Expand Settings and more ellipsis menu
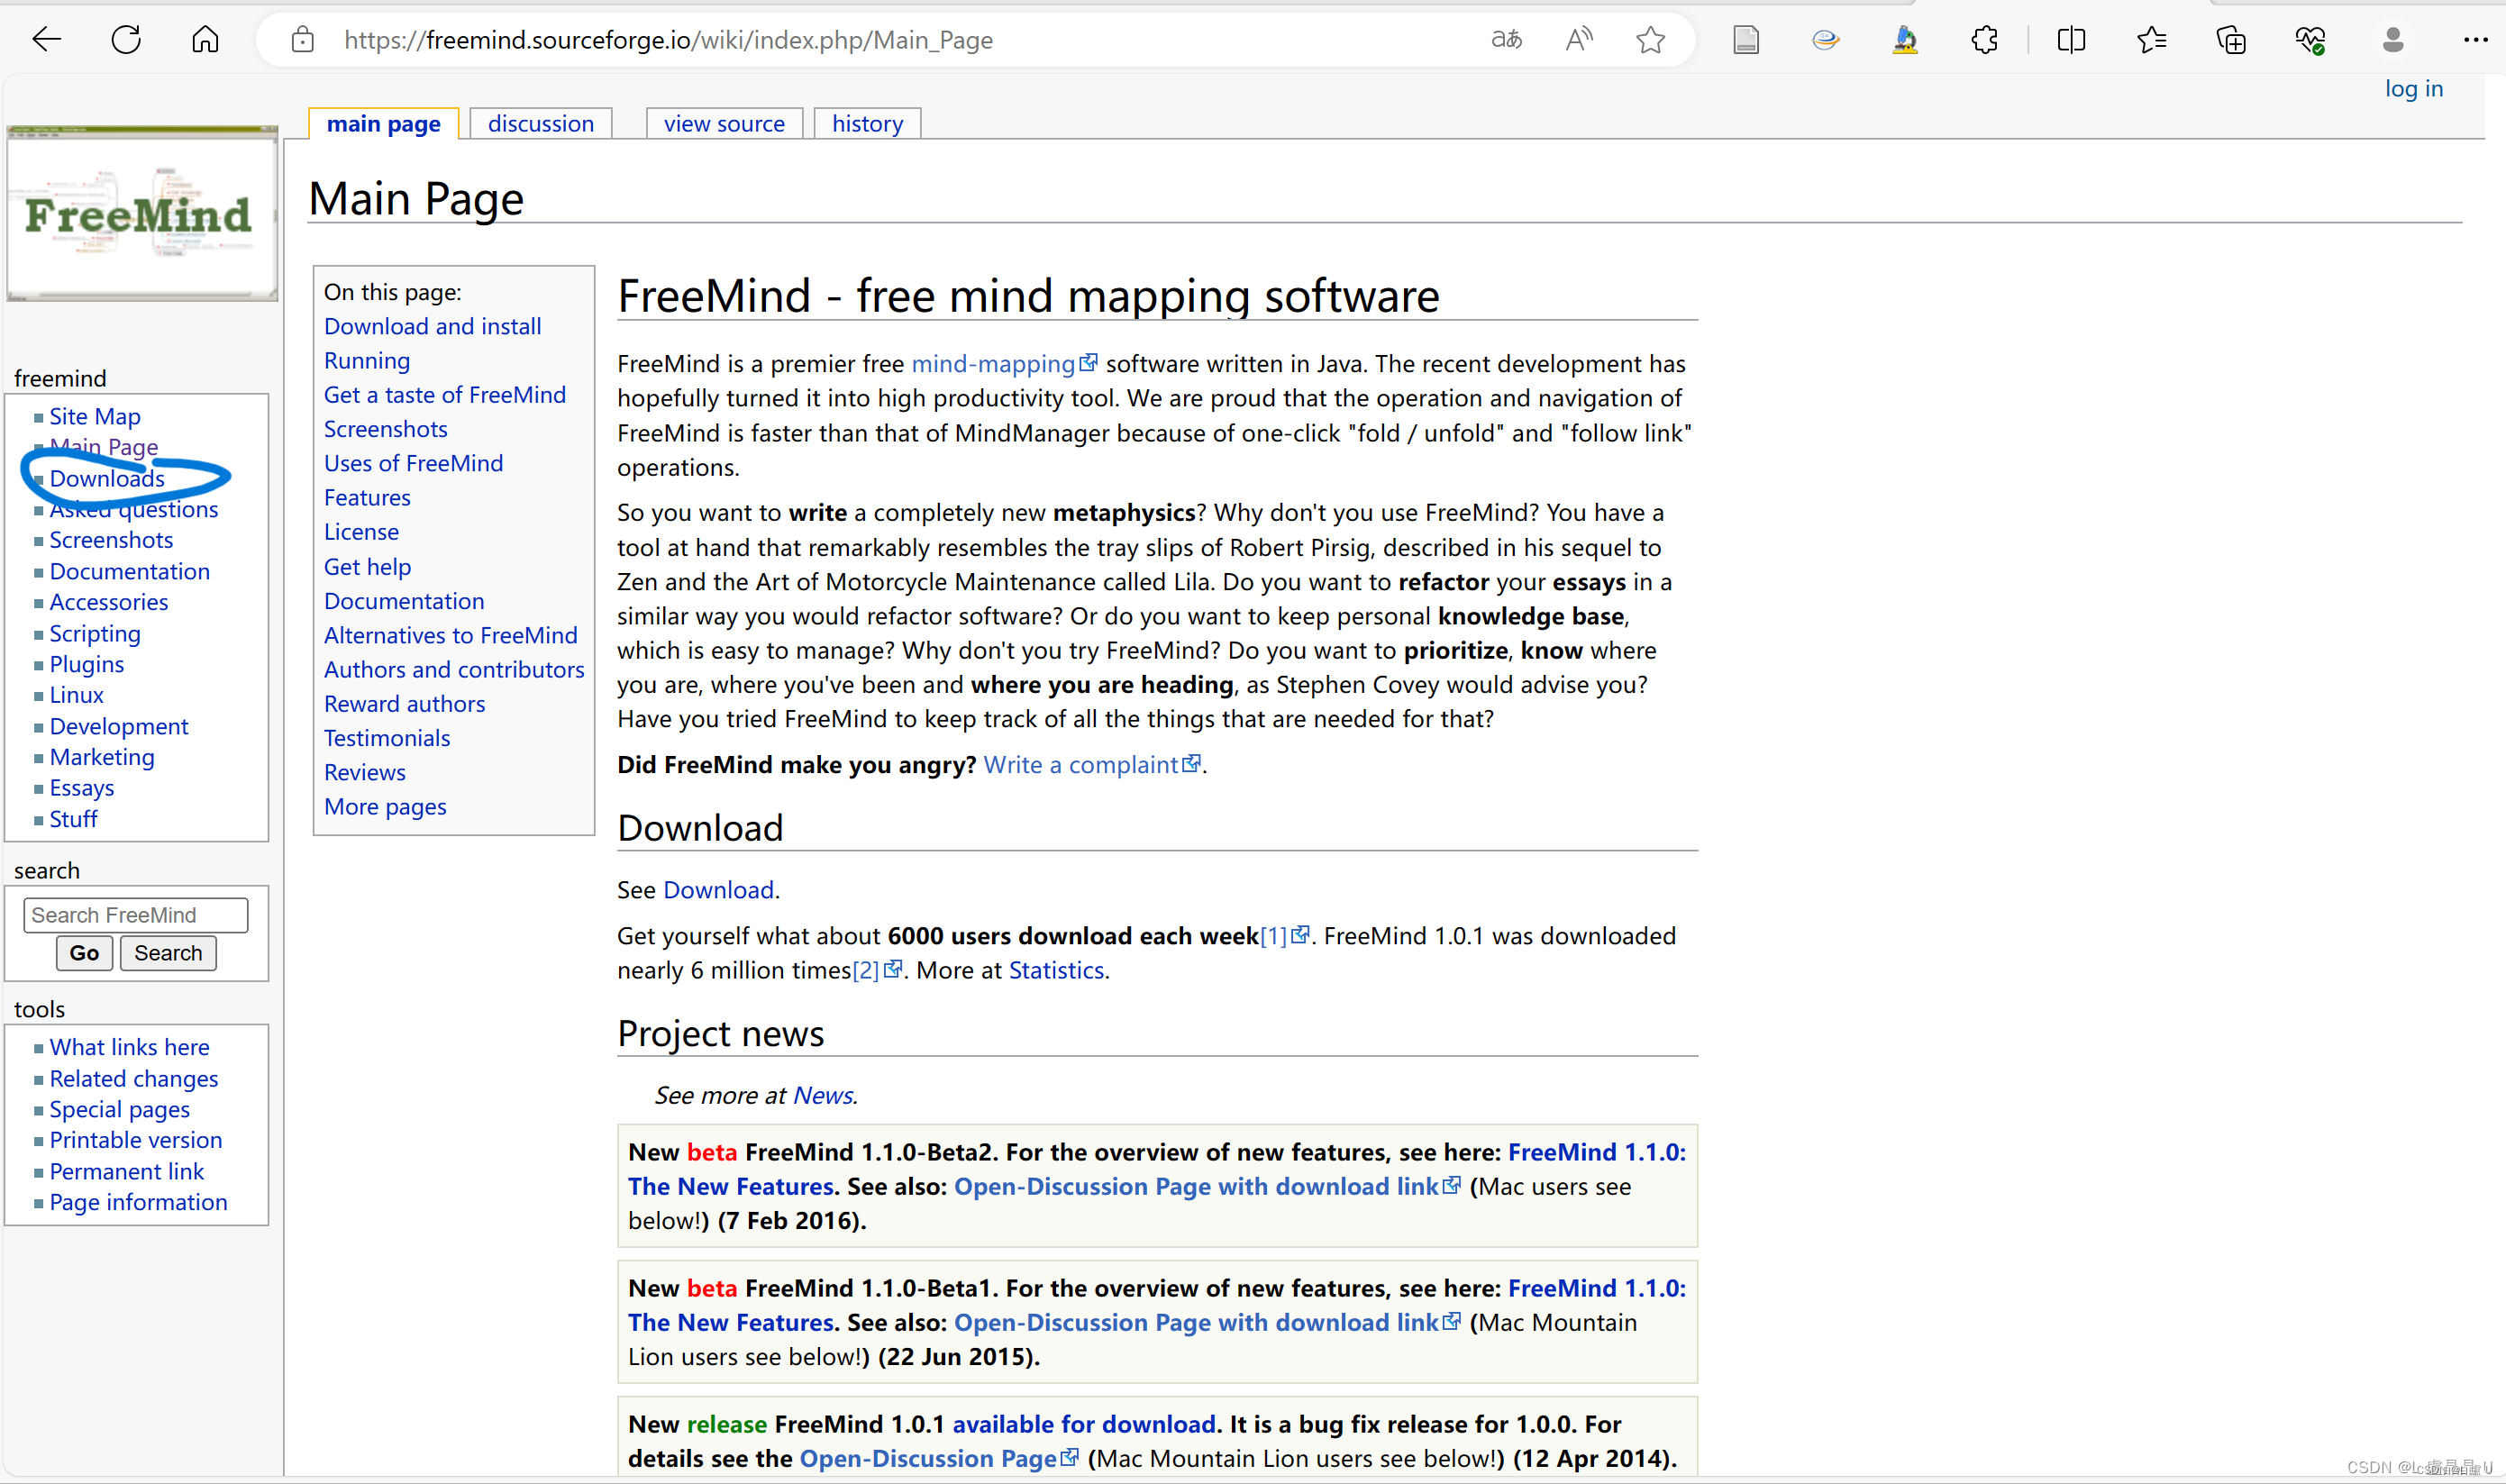 click(2475, 40)
